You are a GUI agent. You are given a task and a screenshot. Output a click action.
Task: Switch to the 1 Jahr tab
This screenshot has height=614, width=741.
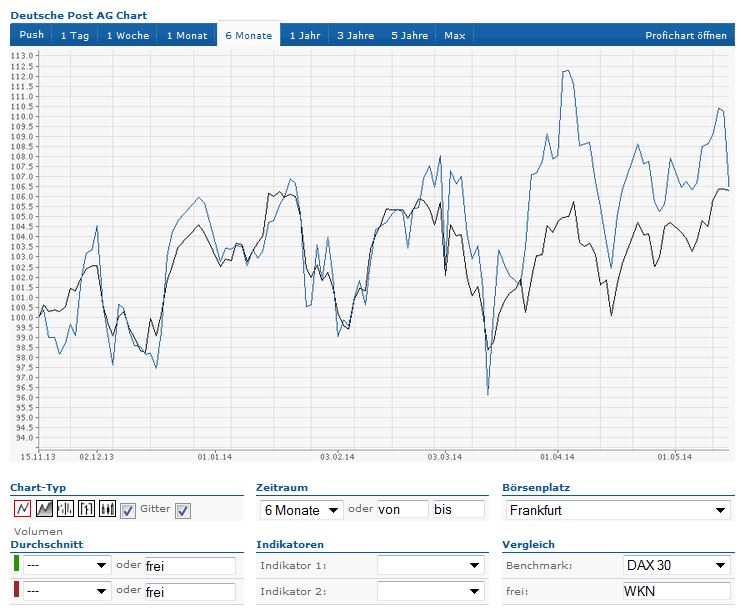[305, 35]
